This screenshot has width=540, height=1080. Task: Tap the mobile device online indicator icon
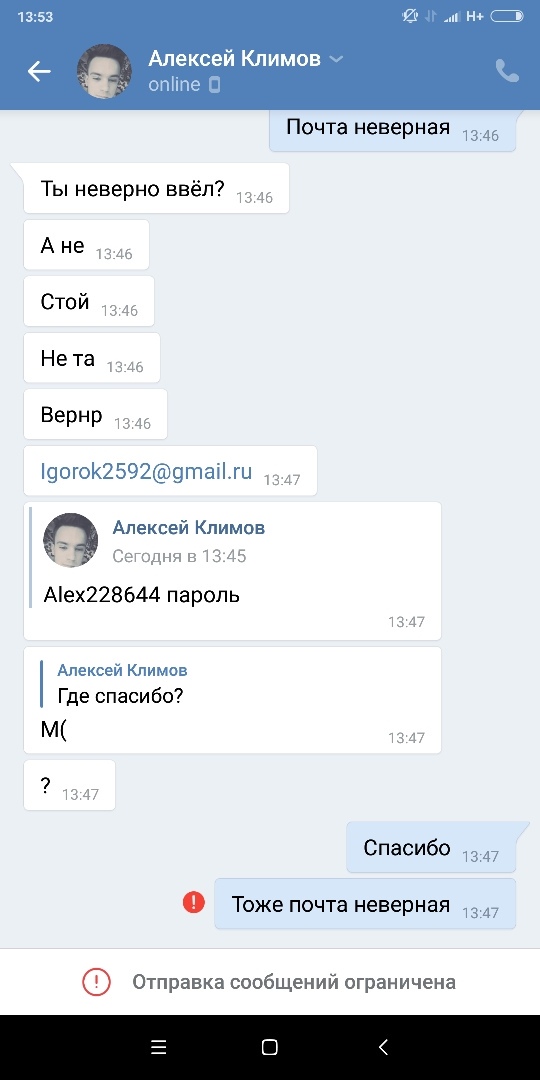pos(215,85)
